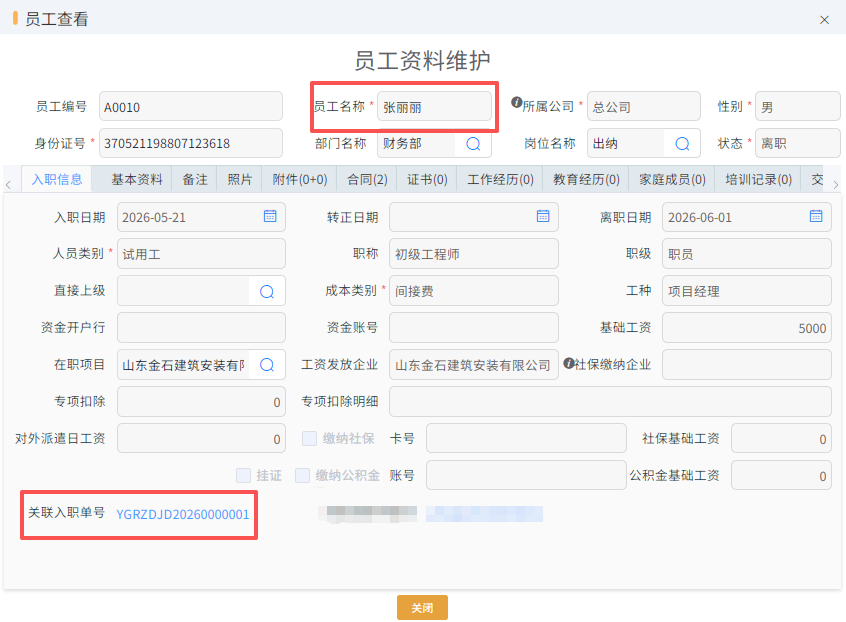Click the 性别 field showing 男
Viewport: 846px width, 622px height.
coord(797,106)
